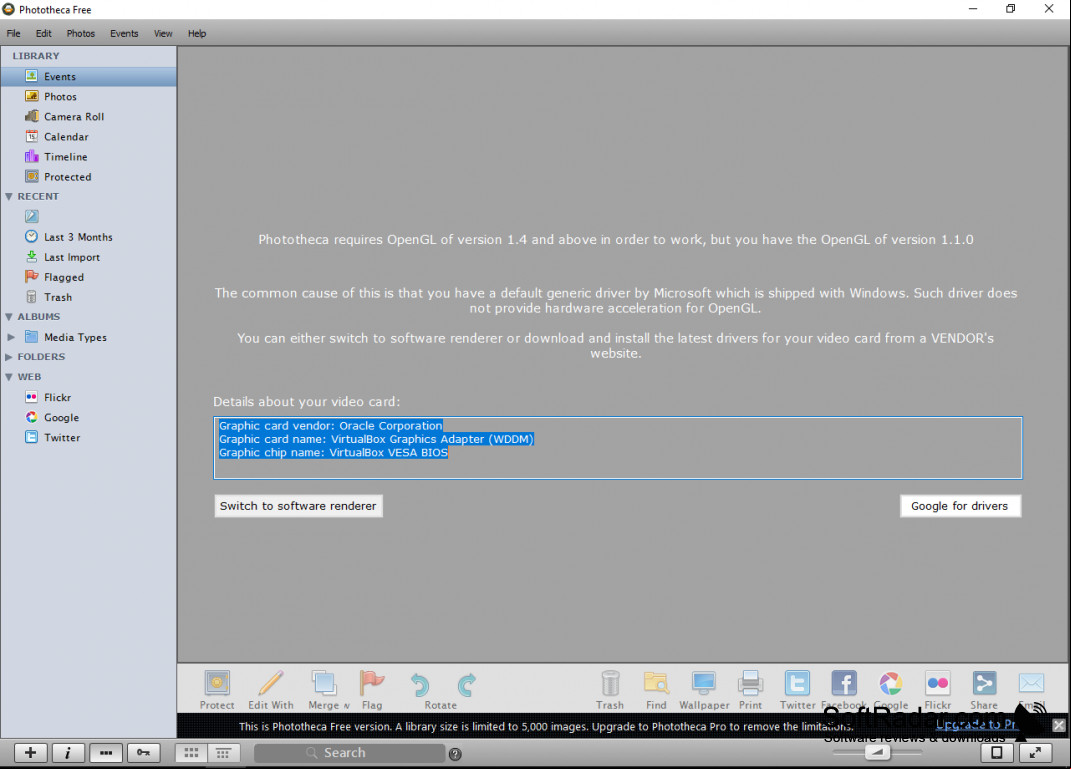This screenshot has height=769, width=1071.
Task: Click the three-dots button in bottom bar
Action: (106, 753)
